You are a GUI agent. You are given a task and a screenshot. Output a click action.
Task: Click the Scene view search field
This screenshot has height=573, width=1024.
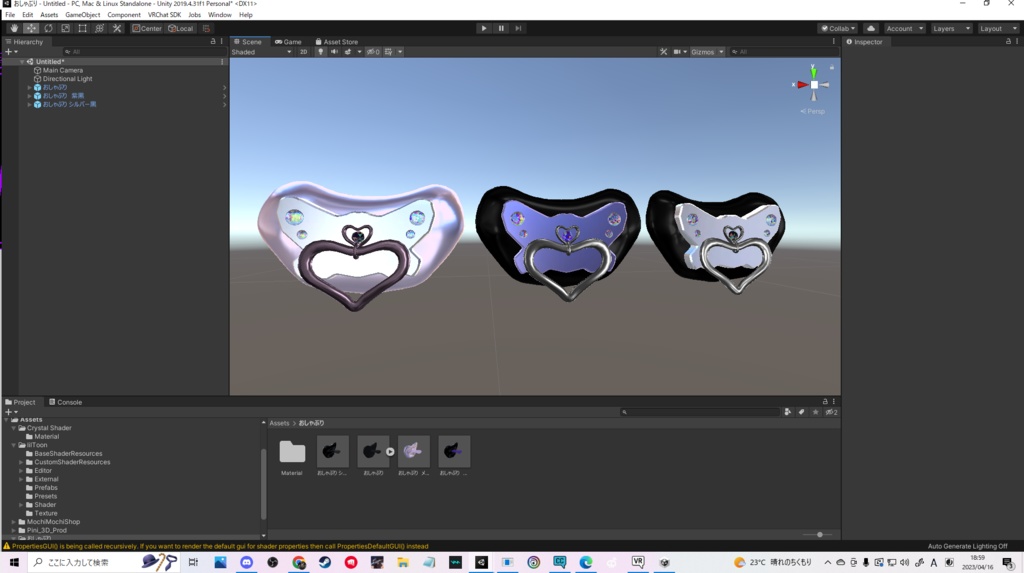(x=780, y=52)
